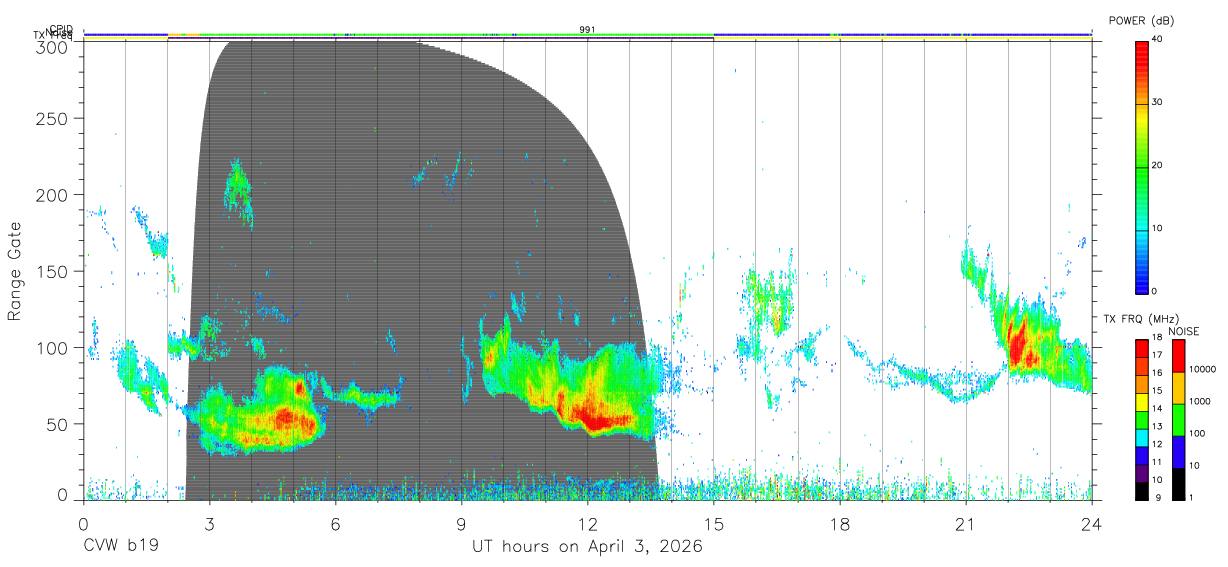Select the red 17–18 MHz TX FRQ swatch
Screen dimensions: 1228x567
(x=1142, y=348)
